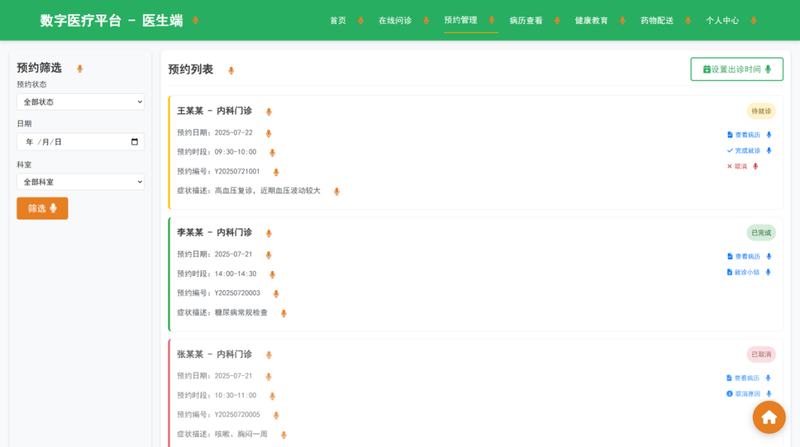Click the blue microphone icon next to 就诊小结

pyautogui.click(x=769, y=272)
